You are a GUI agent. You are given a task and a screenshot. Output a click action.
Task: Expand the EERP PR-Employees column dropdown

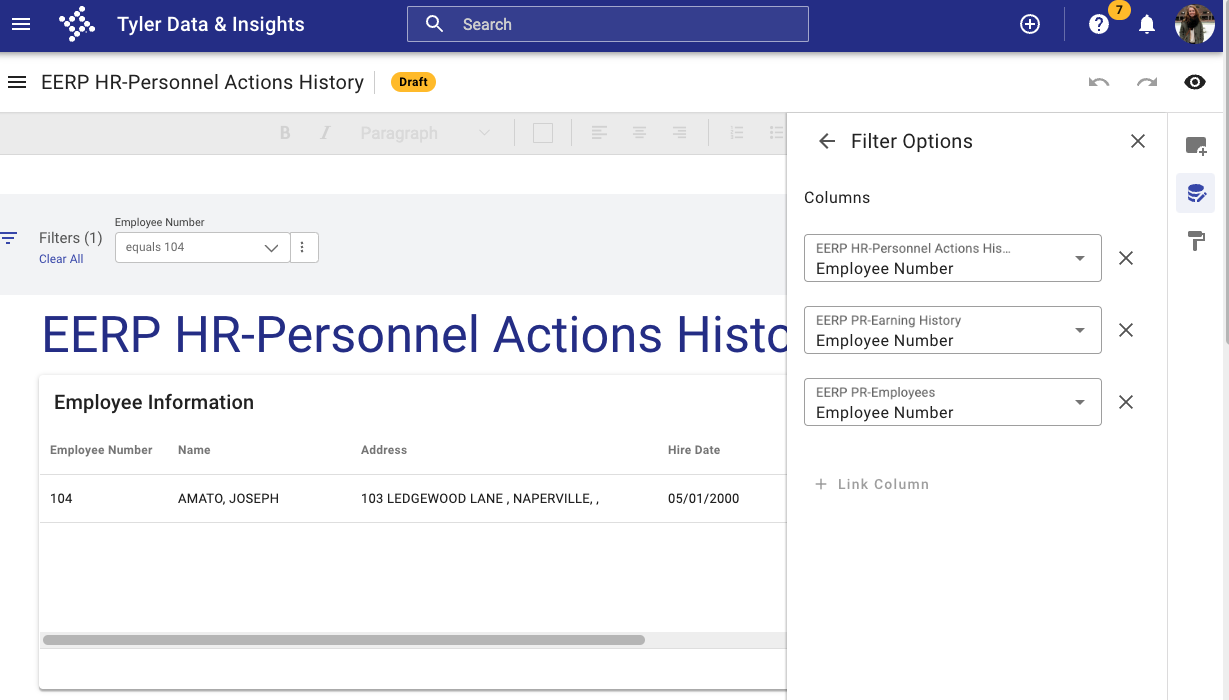click(x=953, y=402)
